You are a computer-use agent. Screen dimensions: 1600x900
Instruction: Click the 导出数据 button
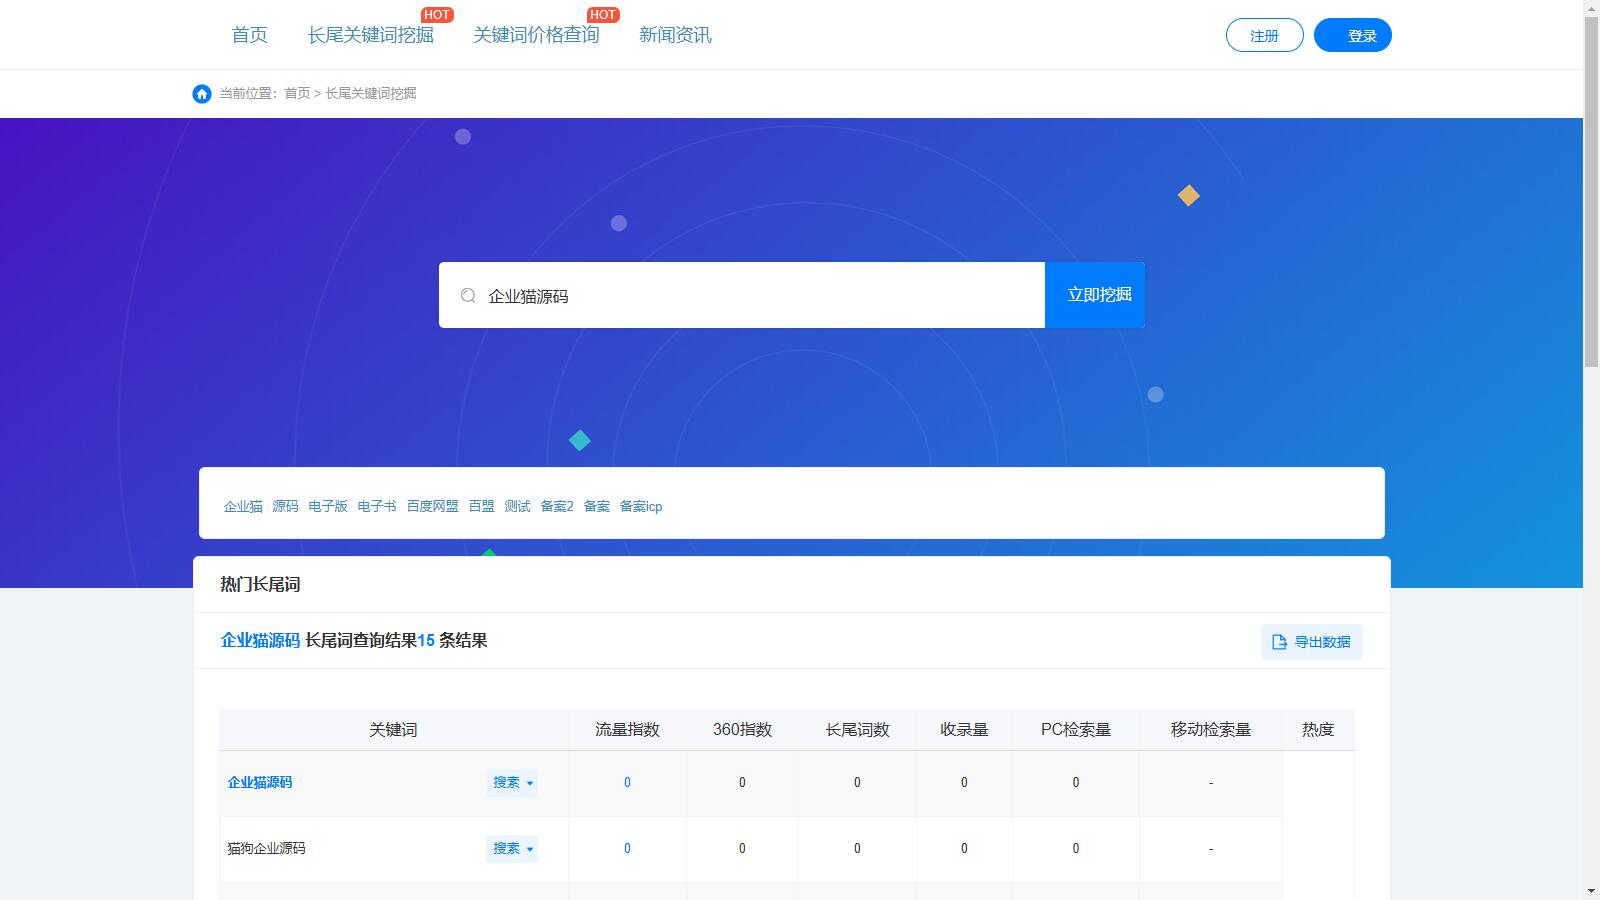[1311, 642]
